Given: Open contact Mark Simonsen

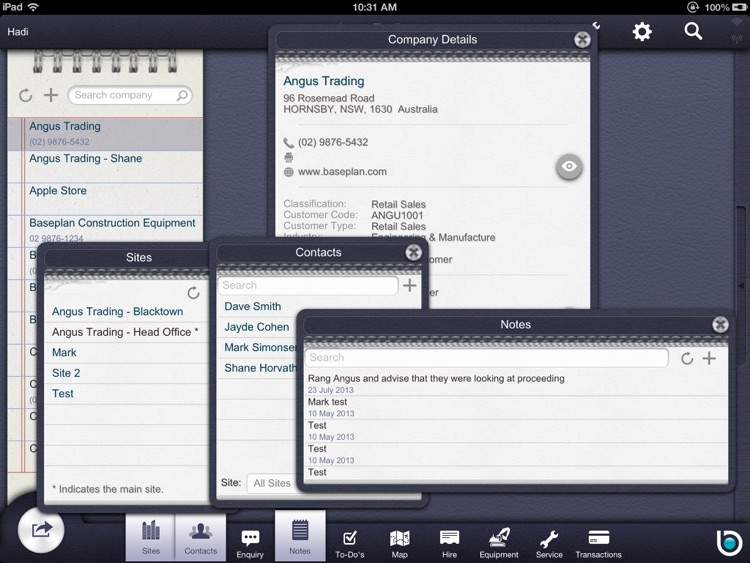Looking at the screenshot, I should point(260,348).
